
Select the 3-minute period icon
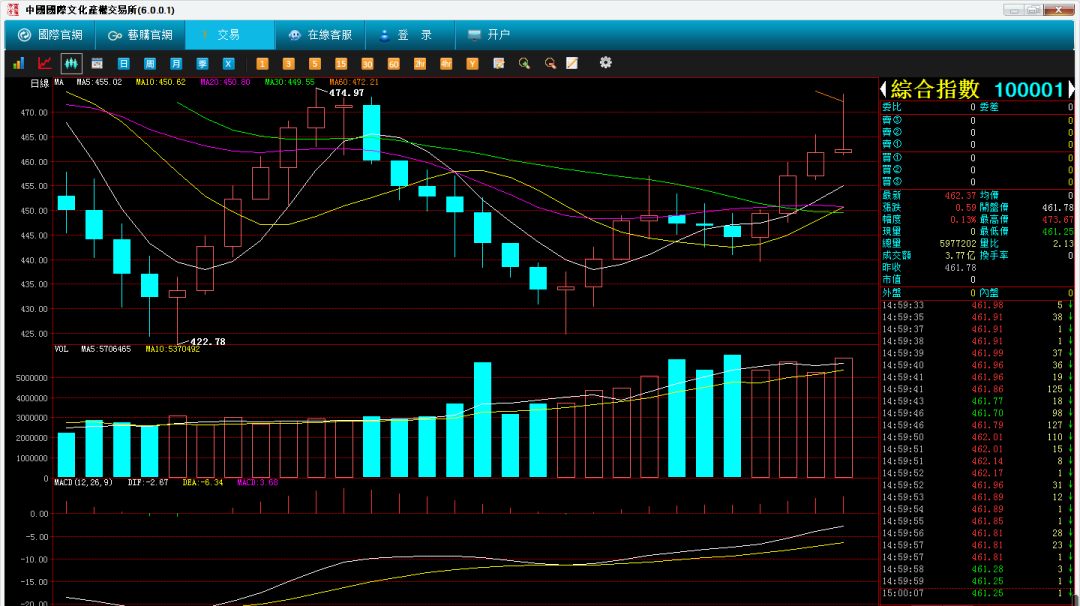click(289, 63)
